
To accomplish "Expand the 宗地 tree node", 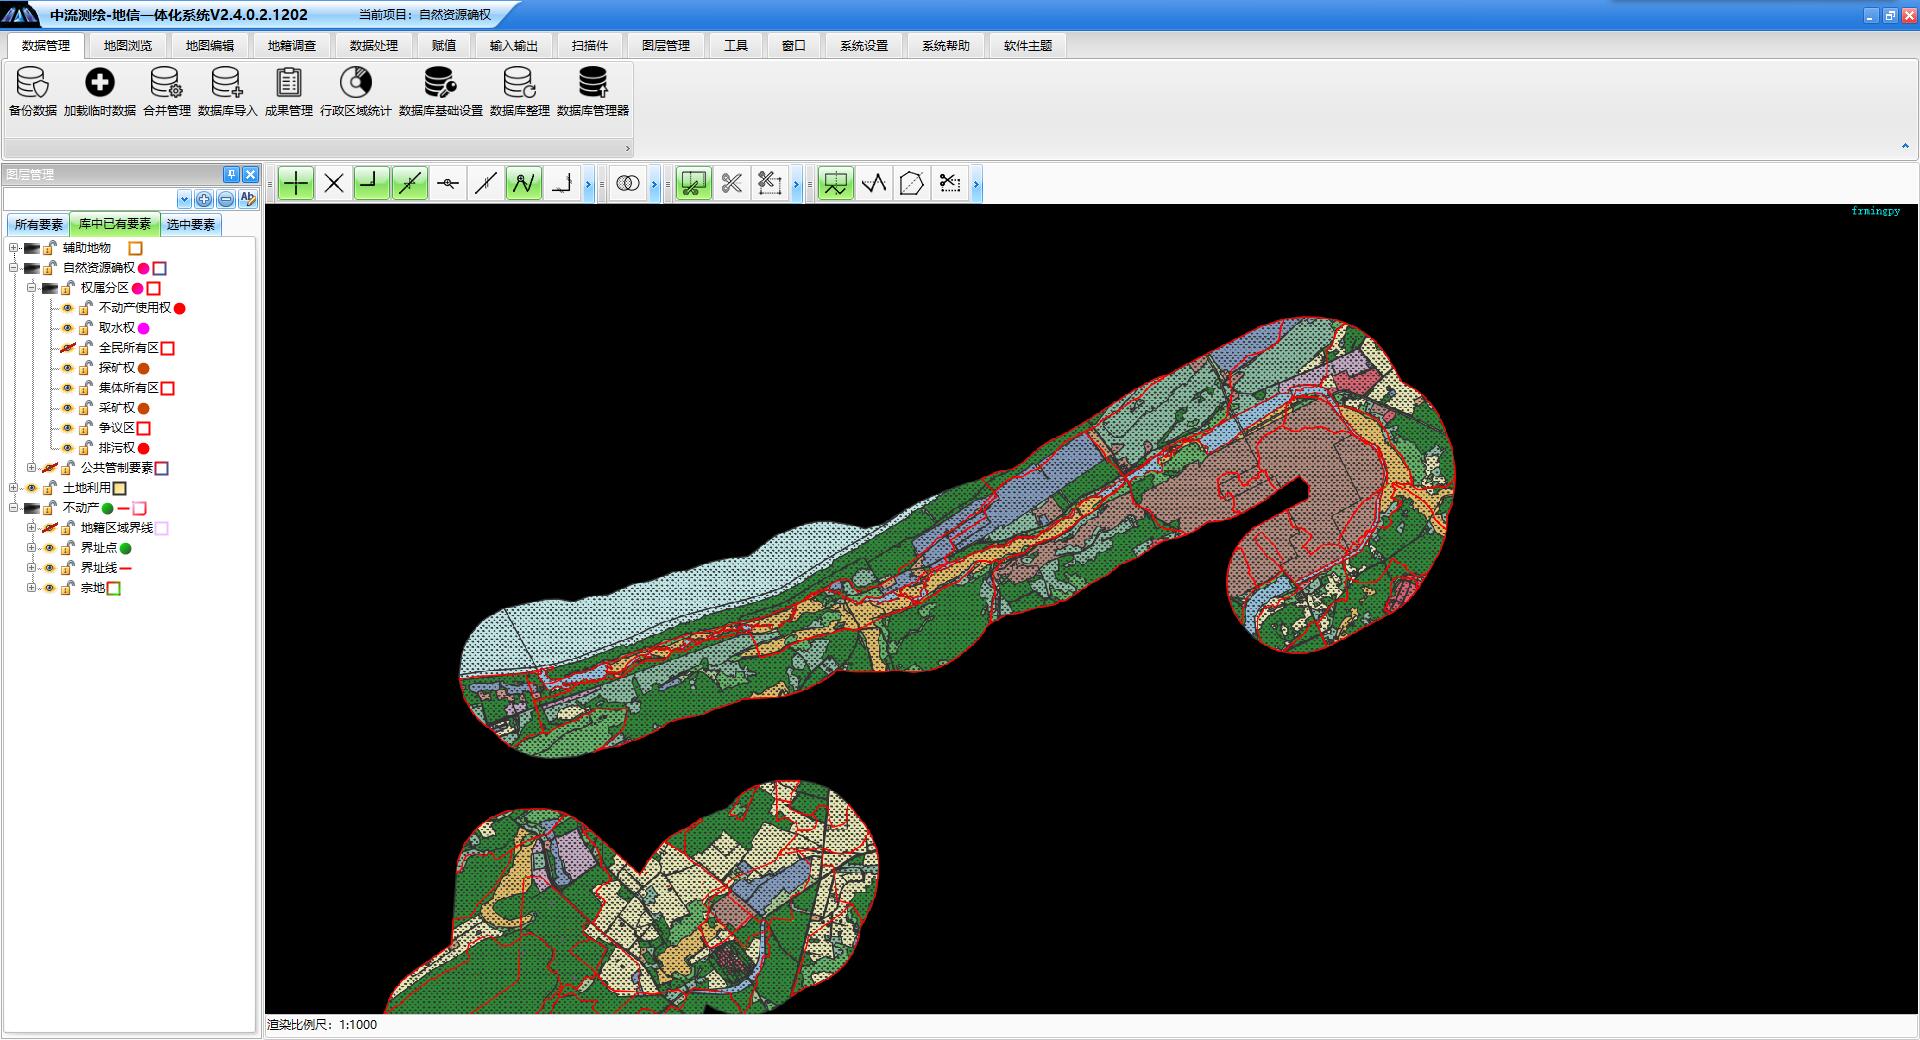I will tap(31, 588).
